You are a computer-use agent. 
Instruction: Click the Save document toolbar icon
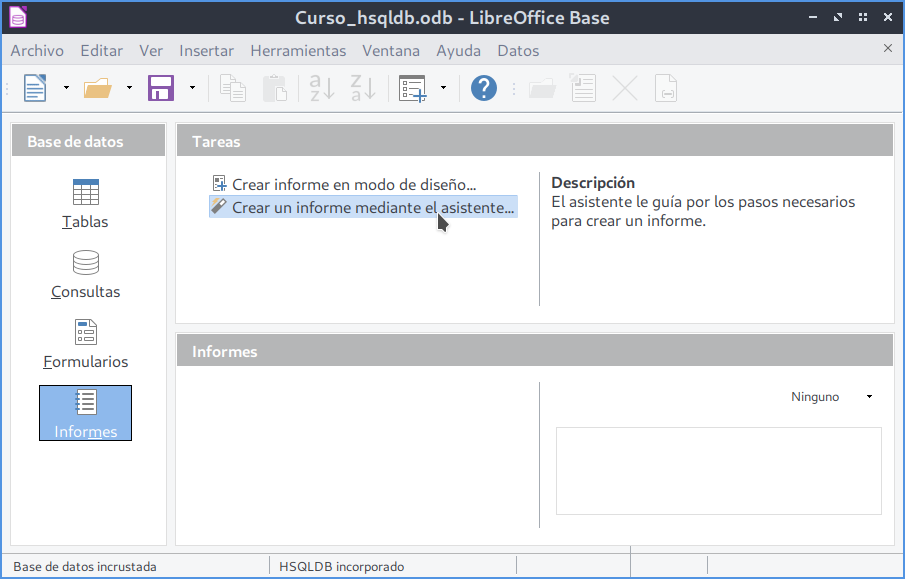161,88
